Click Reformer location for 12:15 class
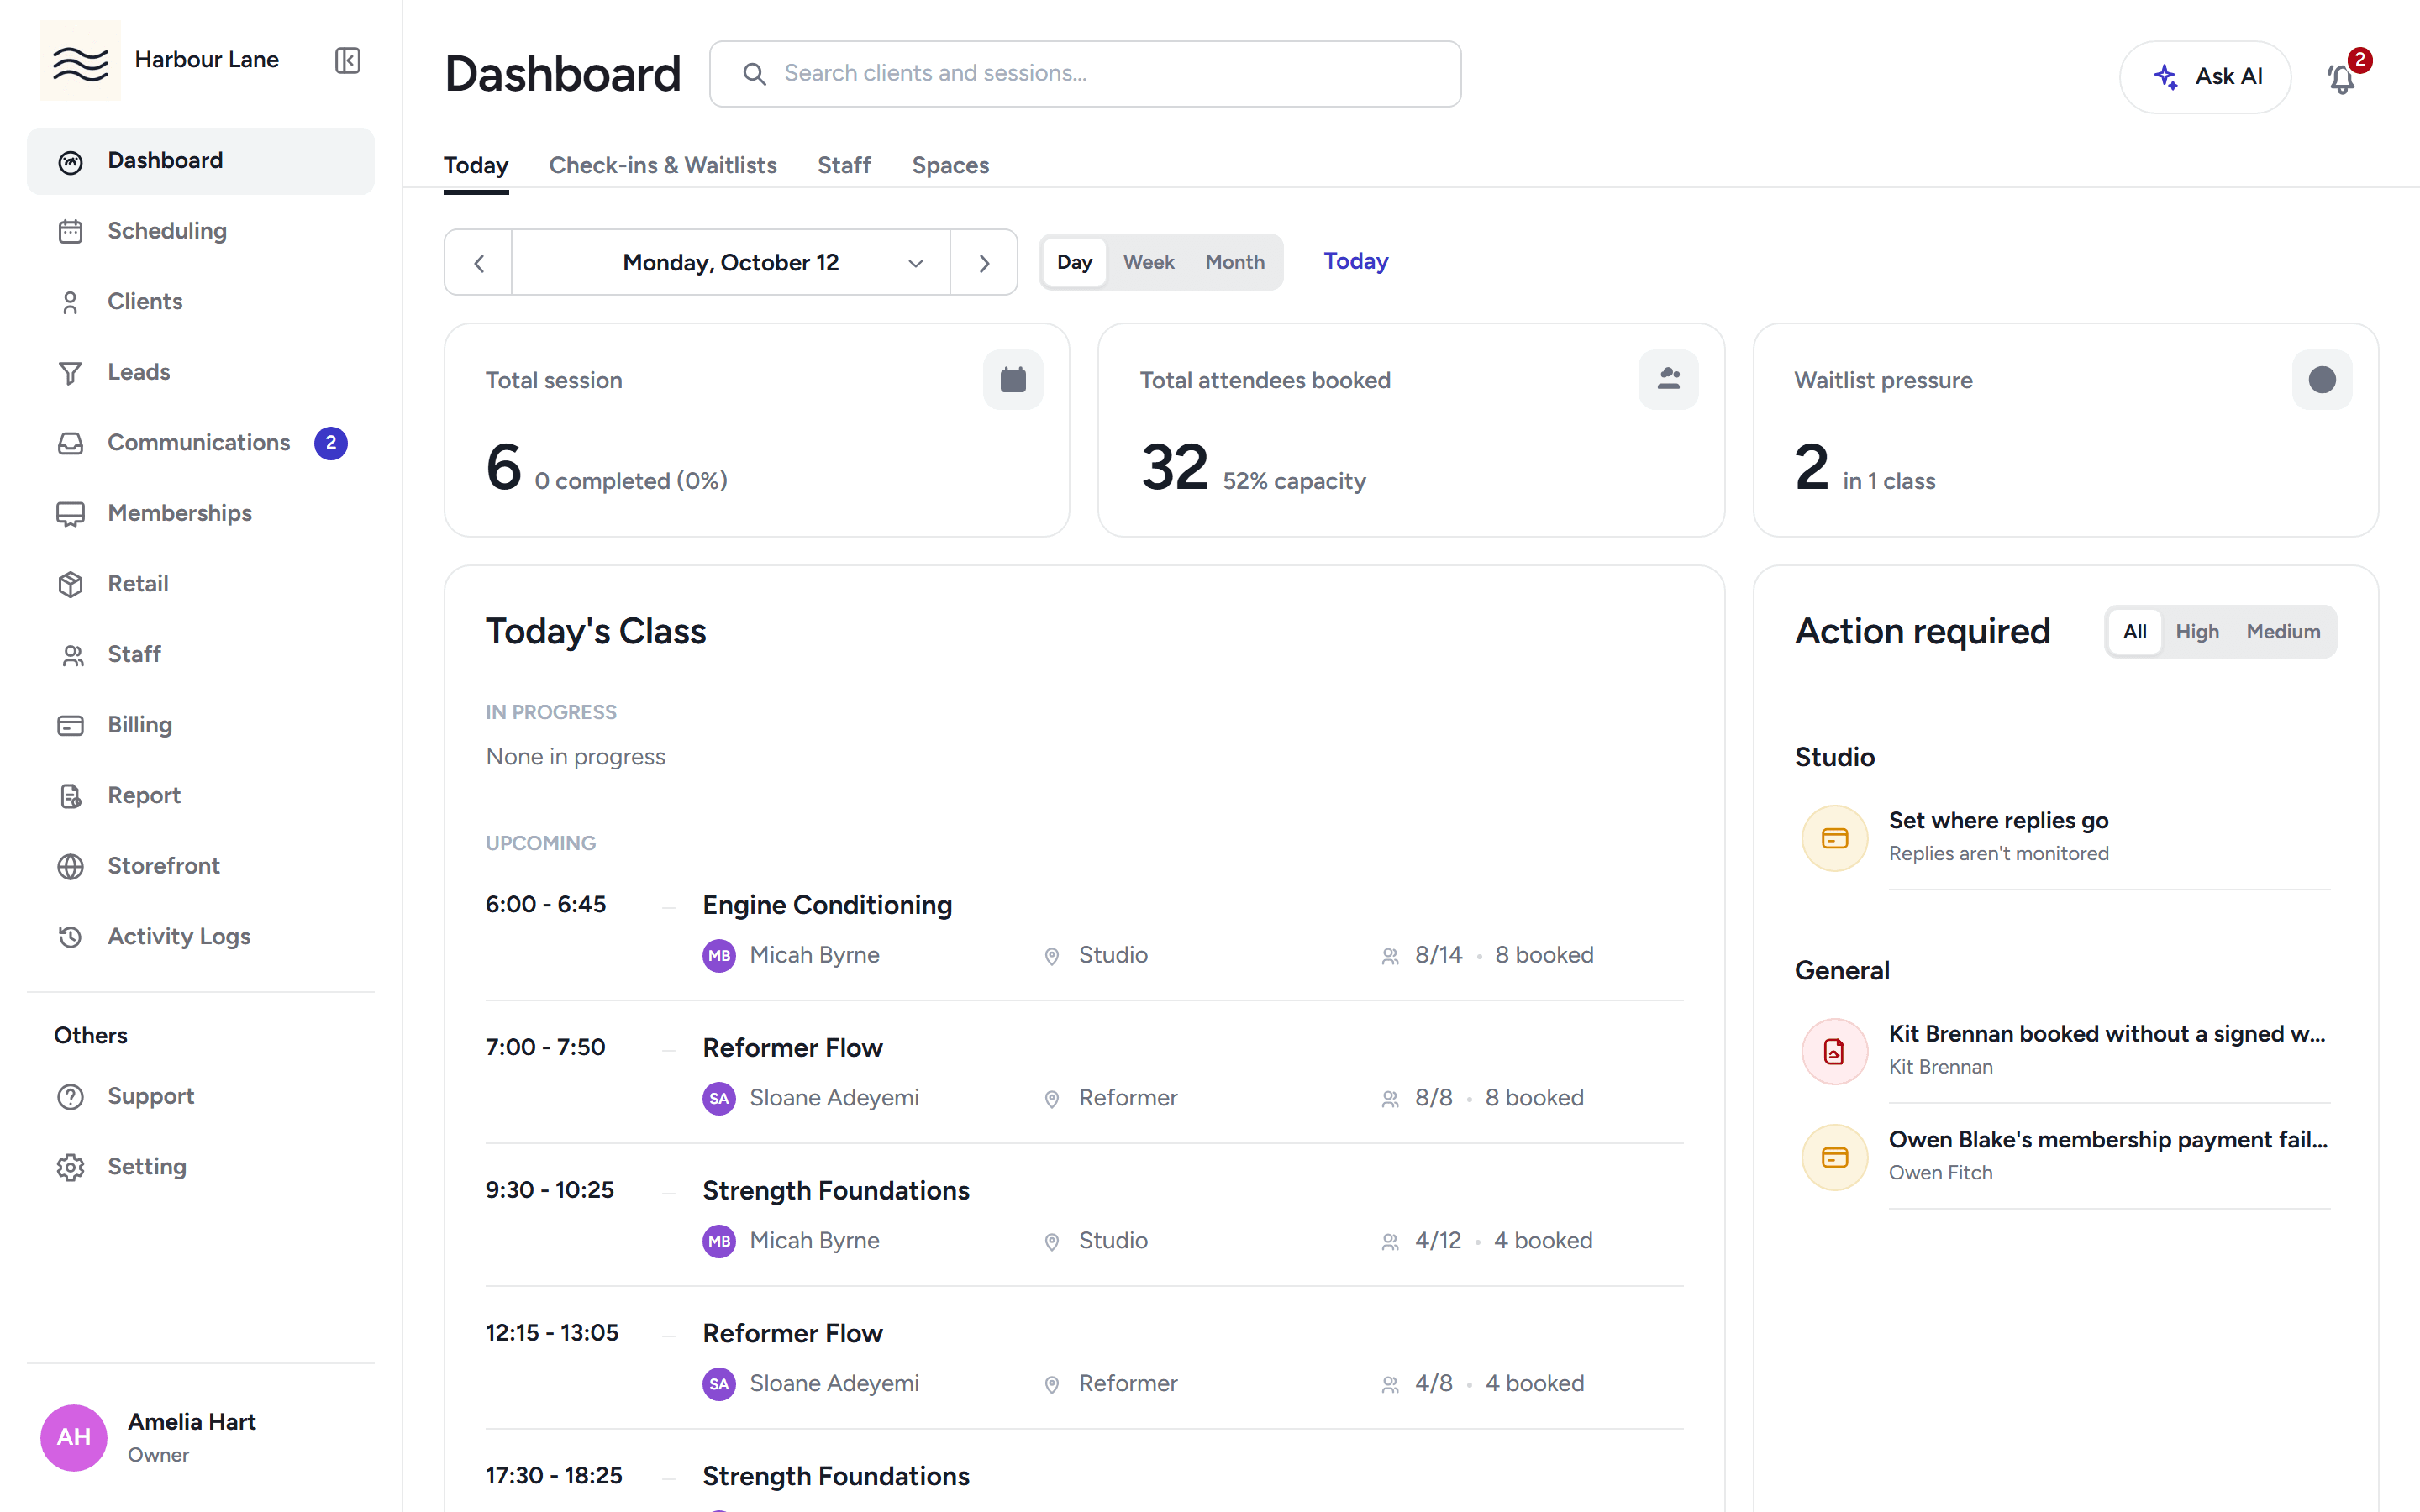This screenshot has width=2420, height=1512. [x=1128, y=1384]
